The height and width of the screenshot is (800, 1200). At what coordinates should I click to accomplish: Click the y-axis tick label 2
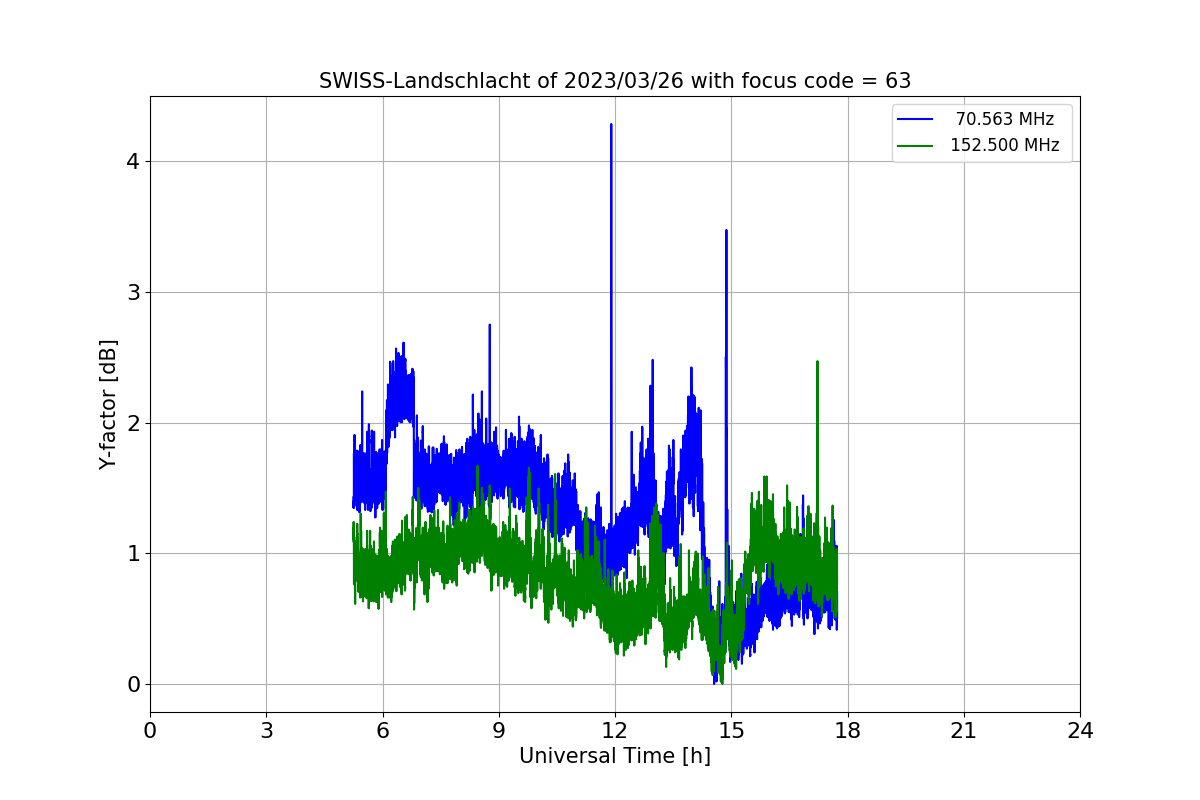[x=133, y=423]
